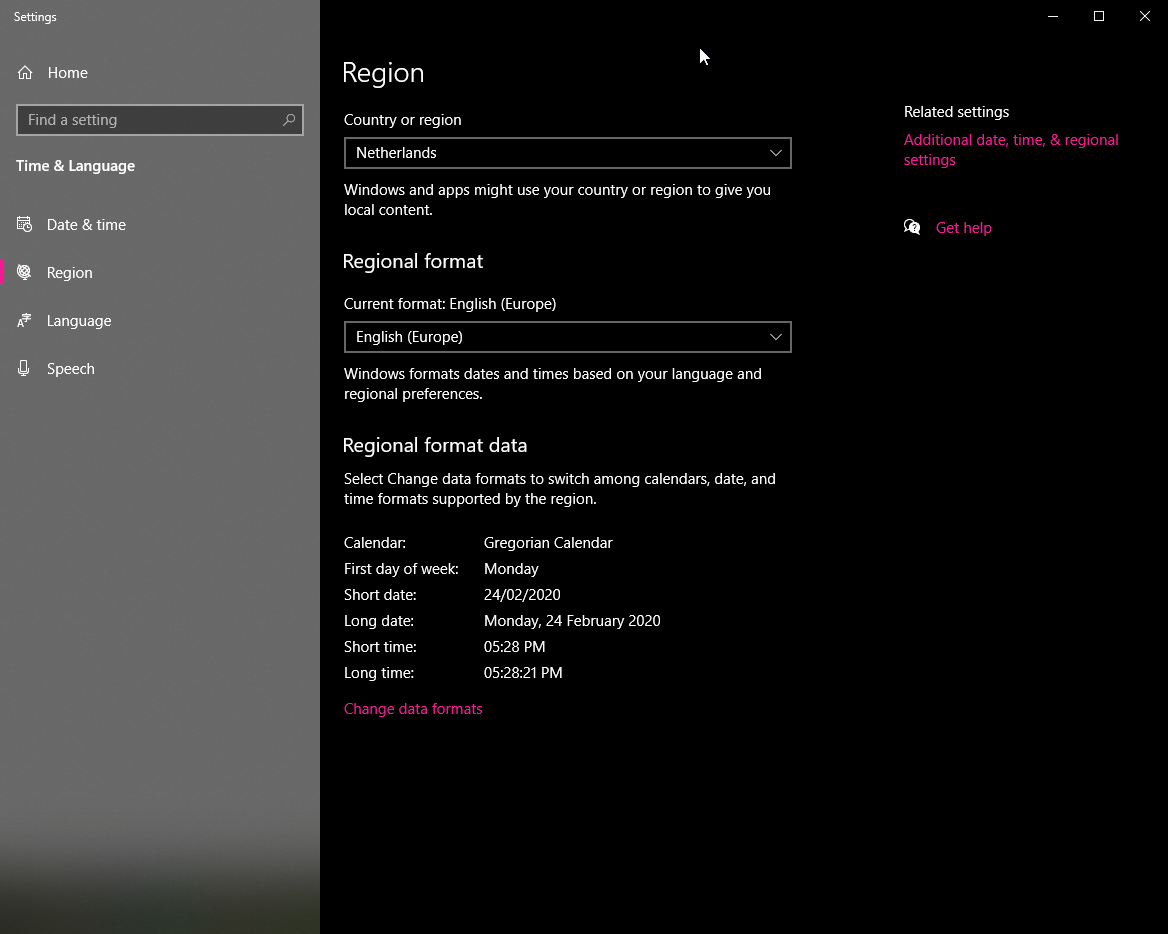Close the Settings window

(x=1145, y=16)
